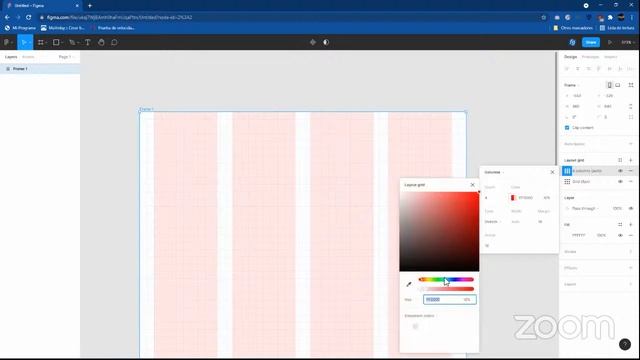Open the 4 columns grid settings icon
The width and height of the screenshot is (640, 360).
pyautogui.click(x=567, y=171)
